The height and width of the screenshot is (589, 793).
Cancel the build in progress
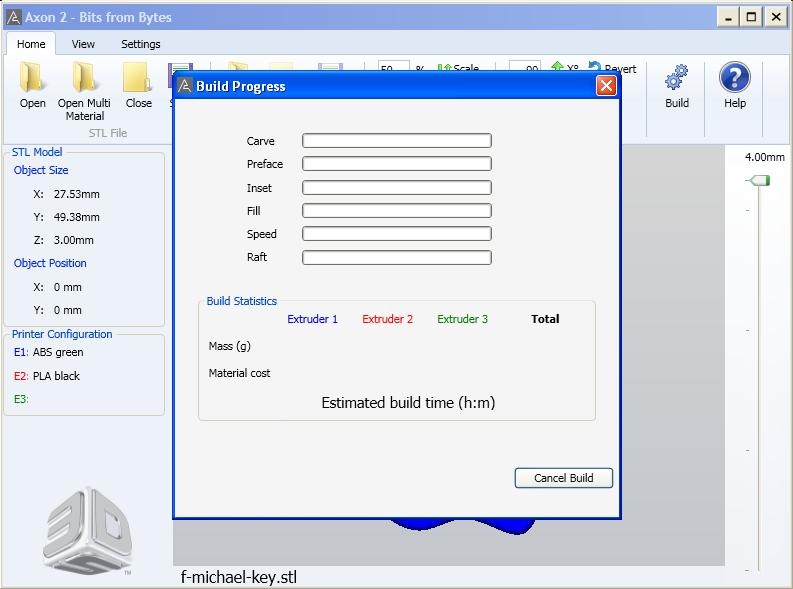[x=563, y=478]
